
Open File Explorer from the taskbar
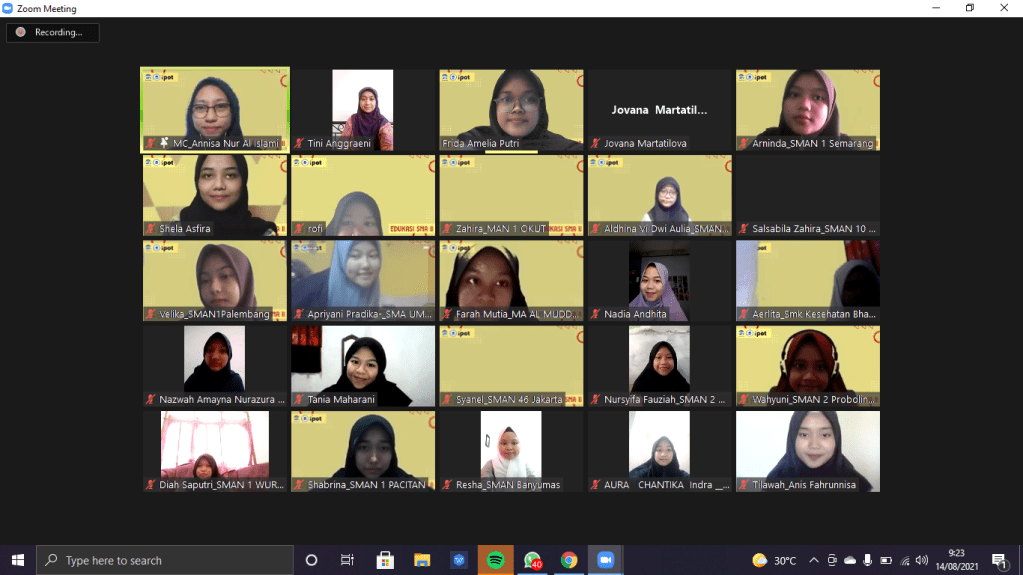click(x=422, y=560)
